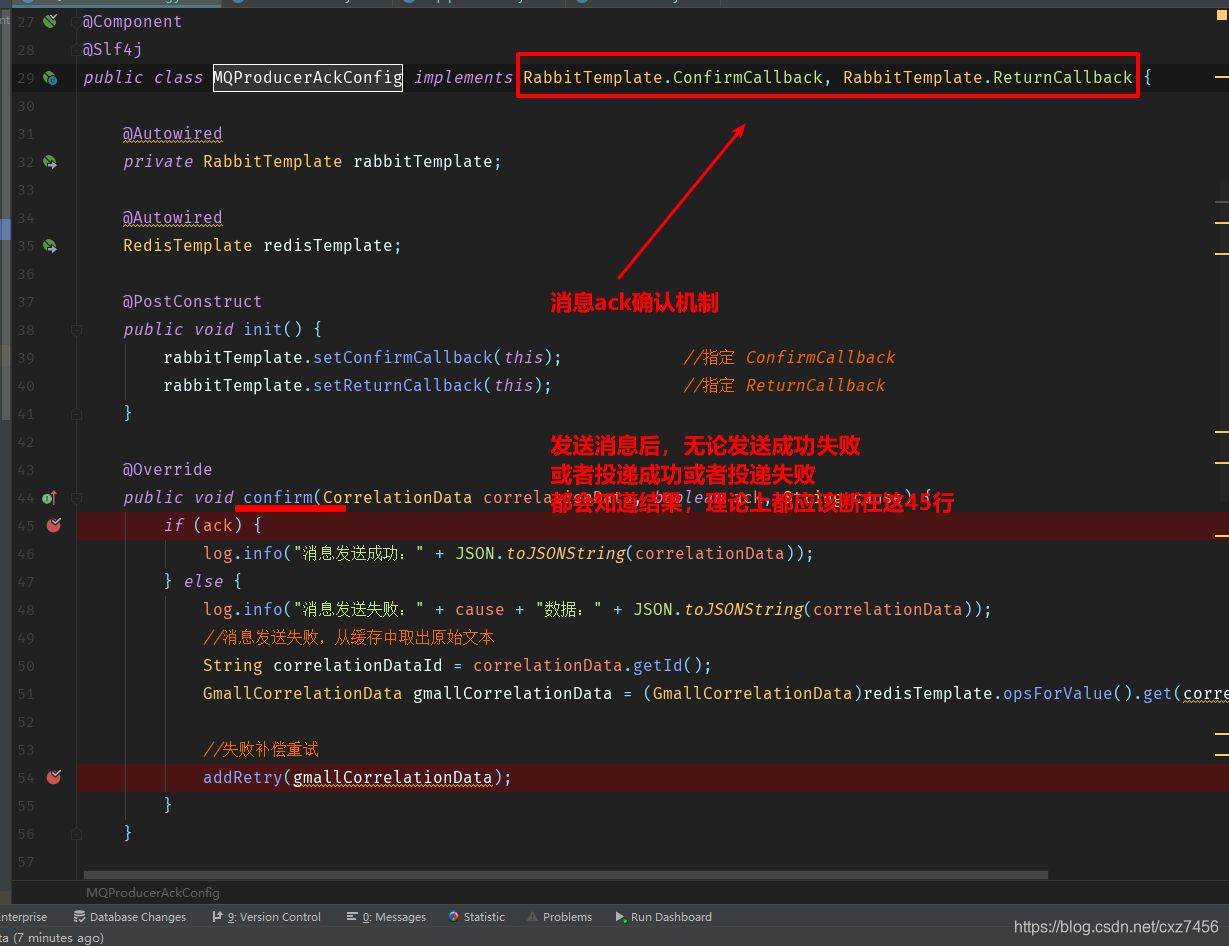
Task: Open the Messages tool window
Action: [x=386, y=917]
